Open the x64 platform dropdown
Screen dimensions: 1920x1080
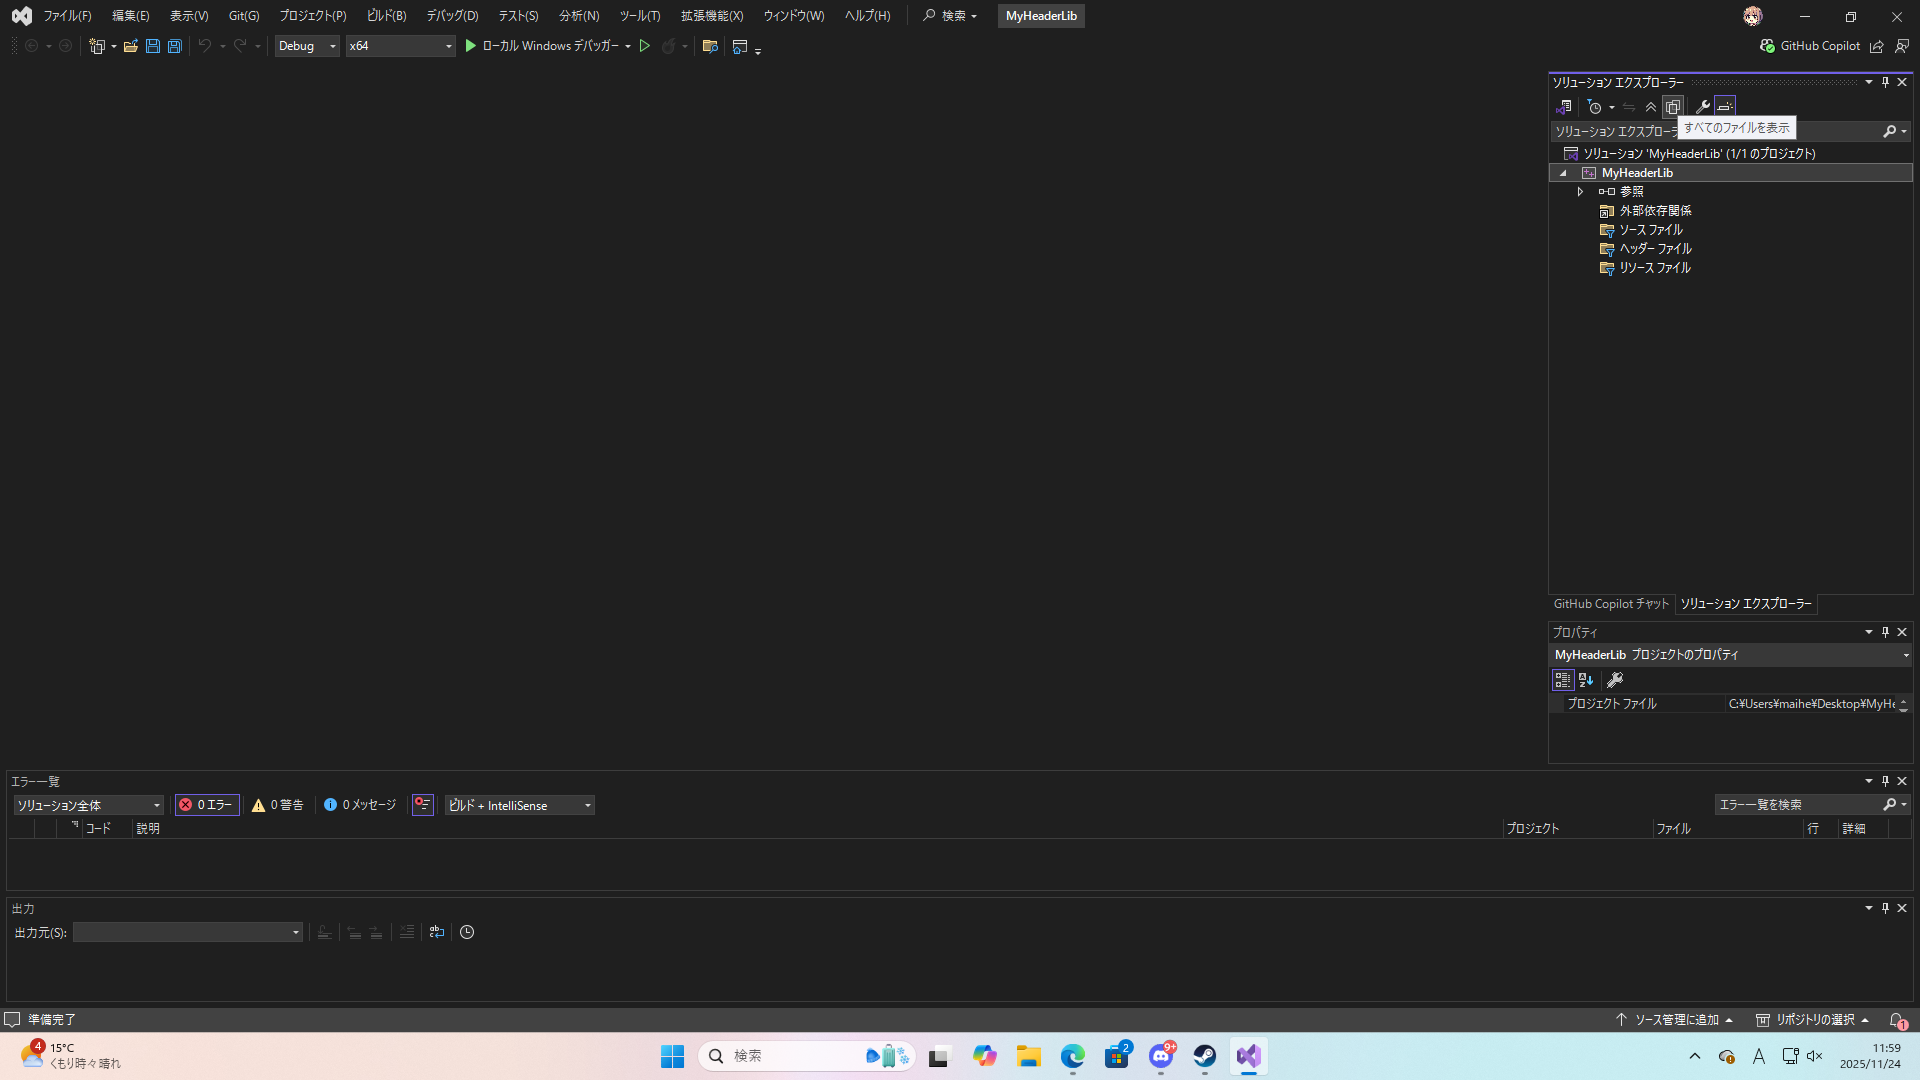[x=400, y=46]
